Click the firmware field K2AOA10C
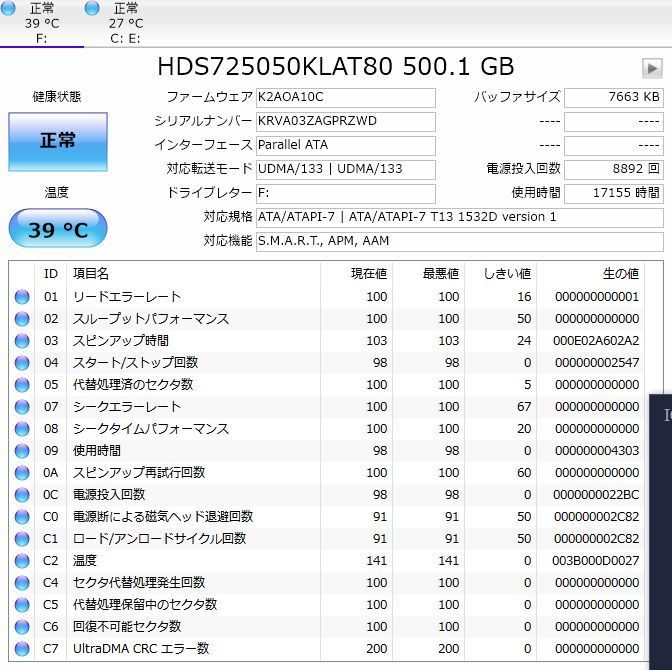Screen dimensions: 672x670 coord(345,98)
